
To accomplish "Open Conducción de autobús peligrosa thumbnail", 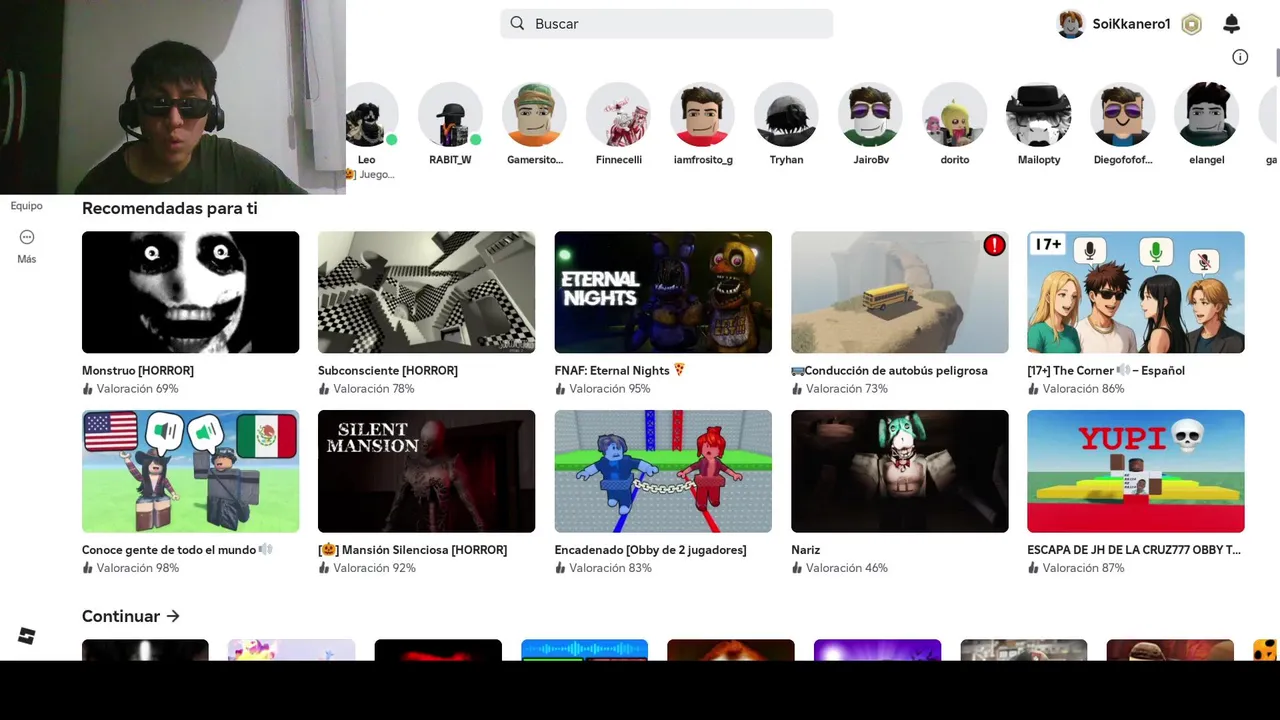I will point(899,292).
